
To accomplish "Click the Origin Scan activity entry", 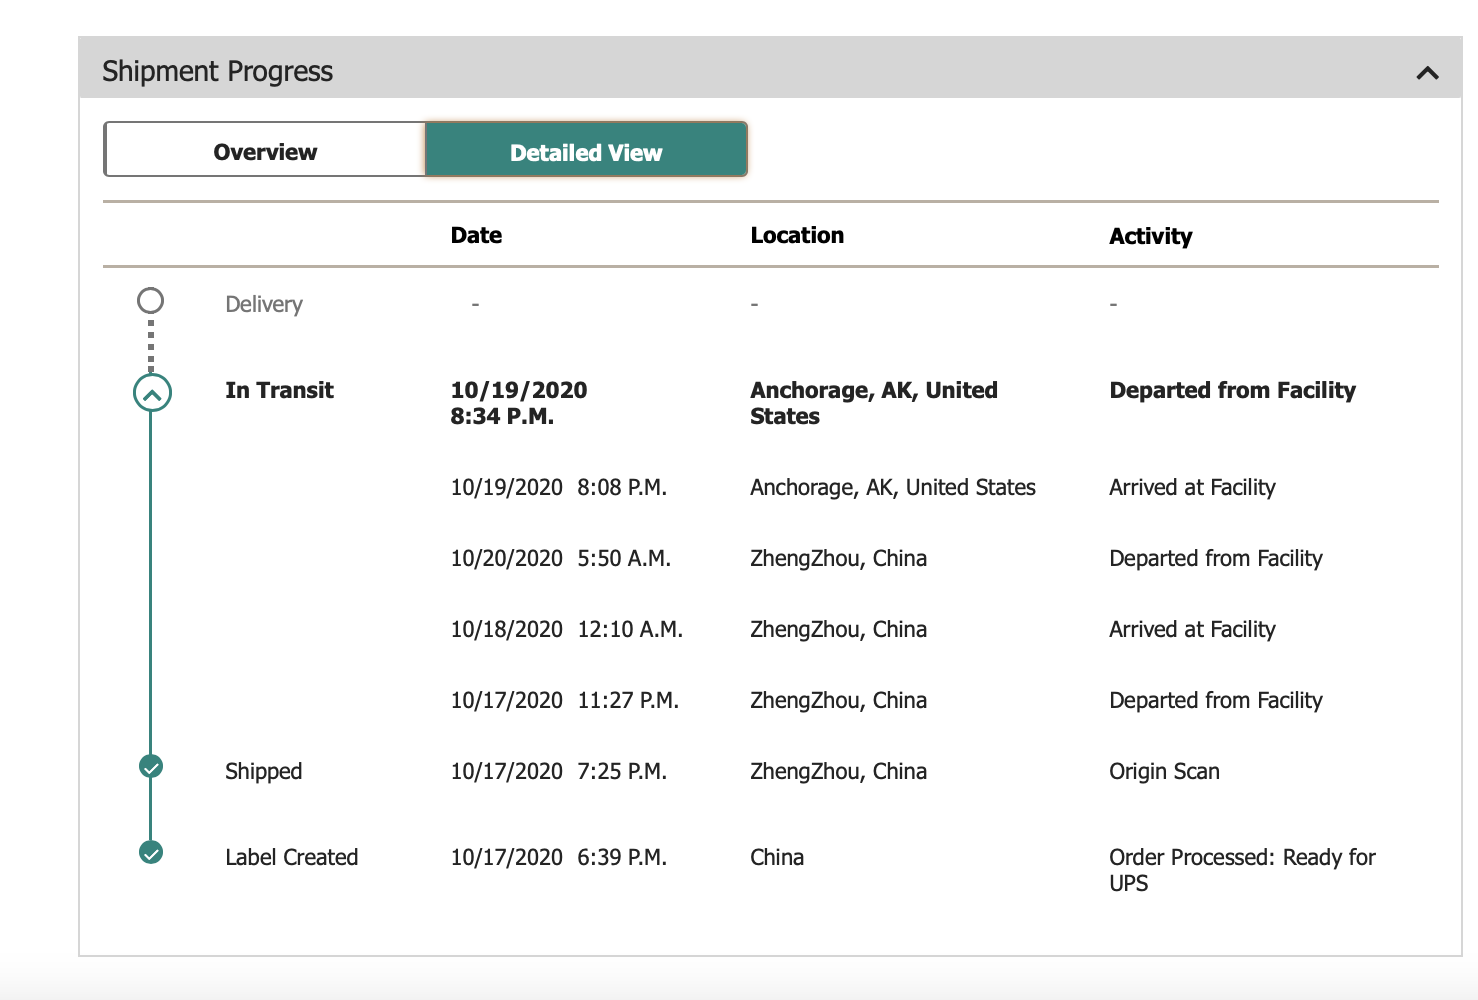I will (1164, 772).
